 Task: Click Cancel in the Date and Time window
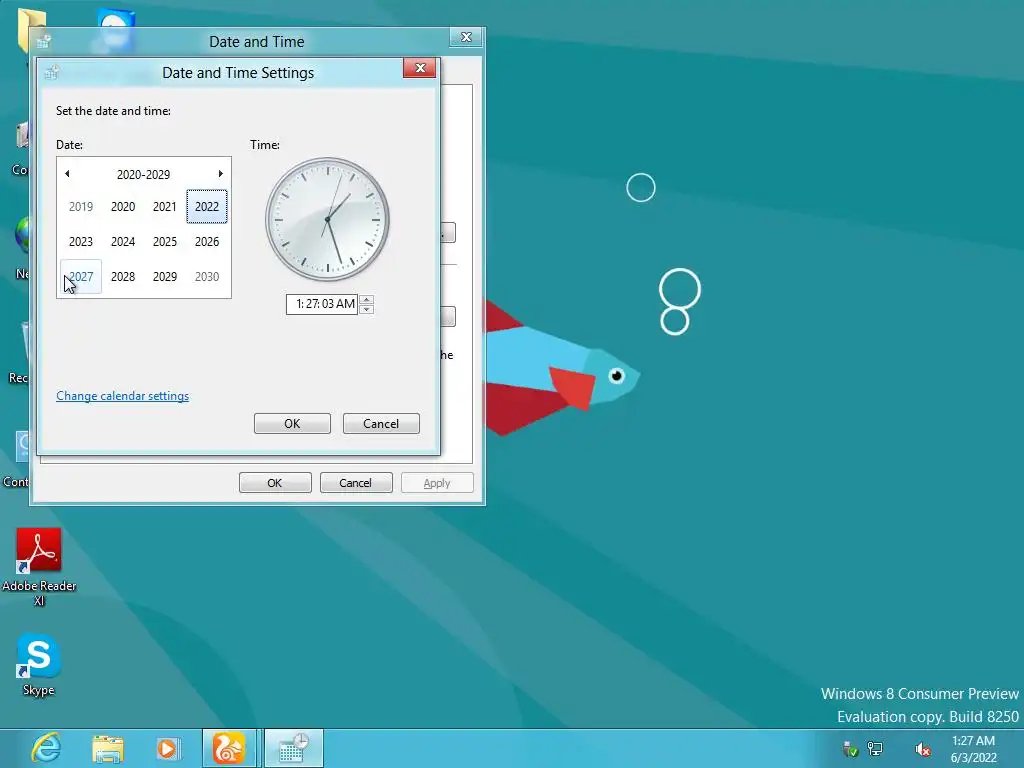356,483
